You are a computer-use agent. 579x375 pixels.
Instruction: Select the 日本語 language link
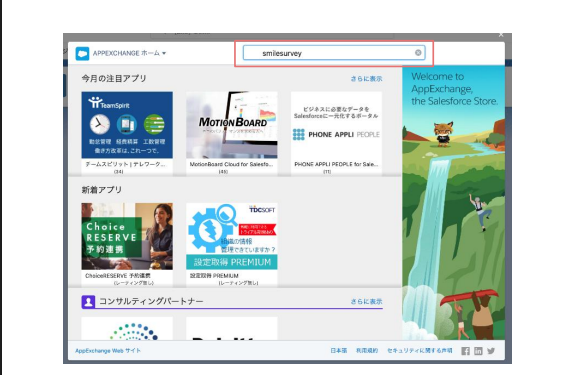tap(339, 351)
